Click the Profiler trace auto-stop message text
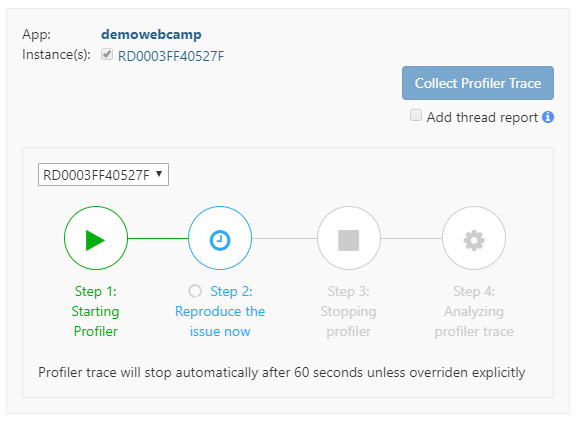The image size is (577, 423). [282, 373]
